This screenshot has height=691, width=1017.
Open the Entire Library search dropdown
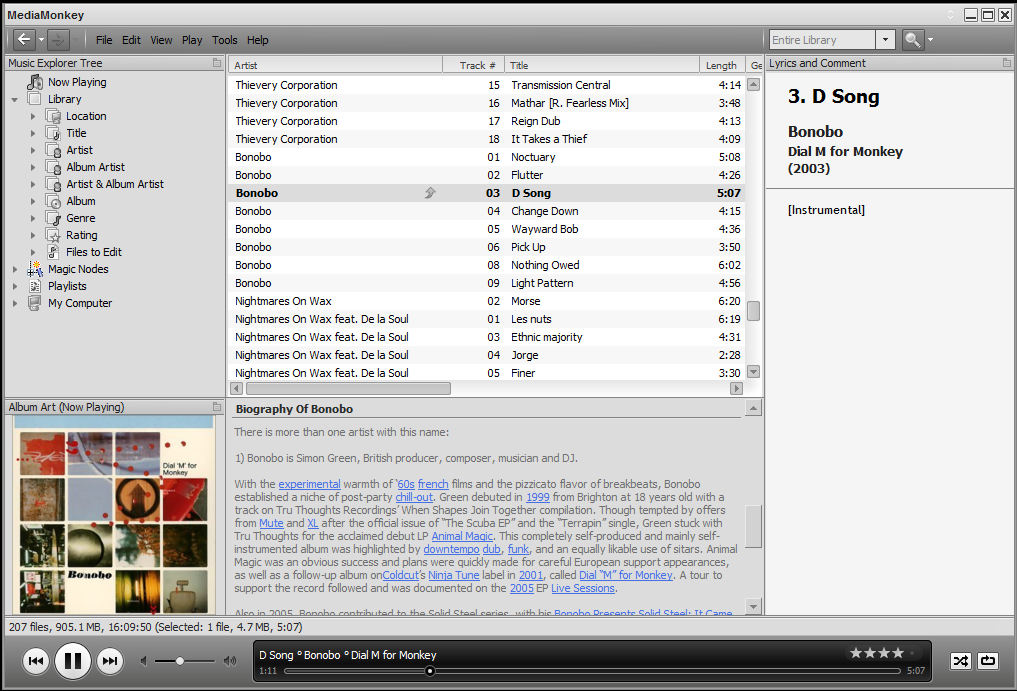pos(885,40)
